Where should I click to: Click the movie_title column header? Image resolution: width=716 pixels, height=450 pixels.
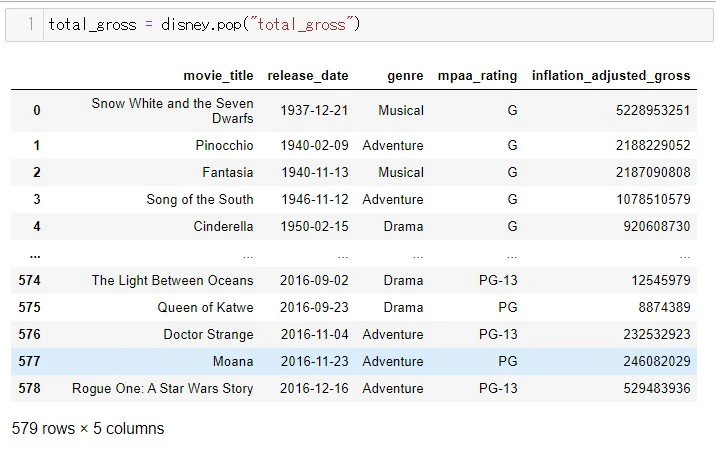point(218,75)
